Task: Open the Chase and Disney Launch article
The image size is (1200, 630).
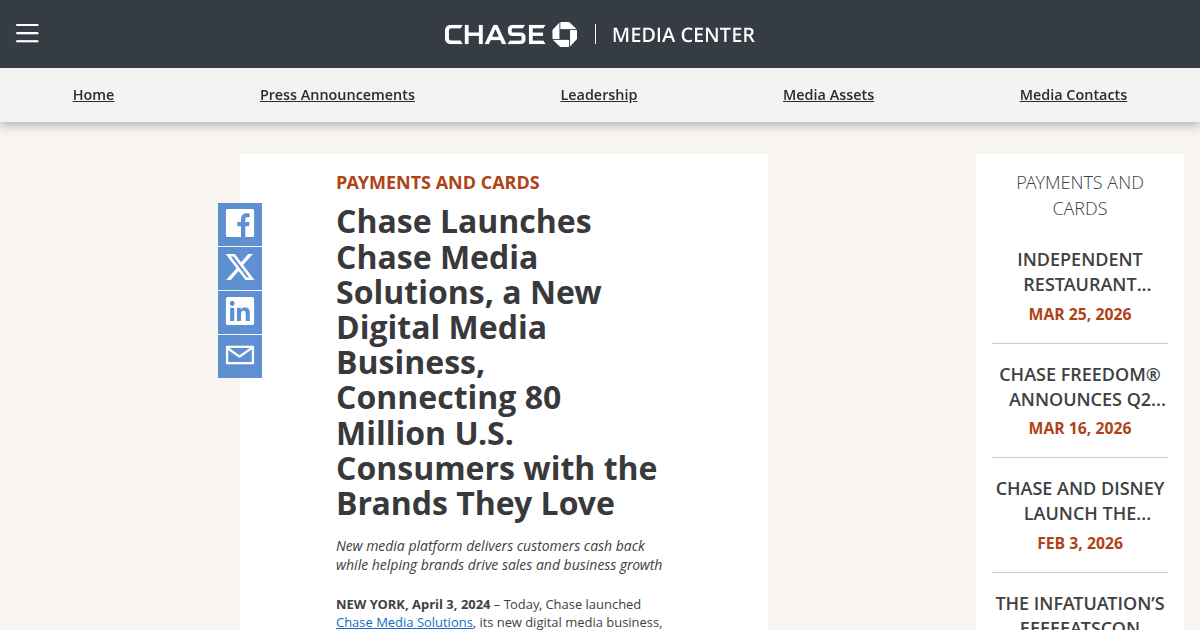Action: [1080, 500]
